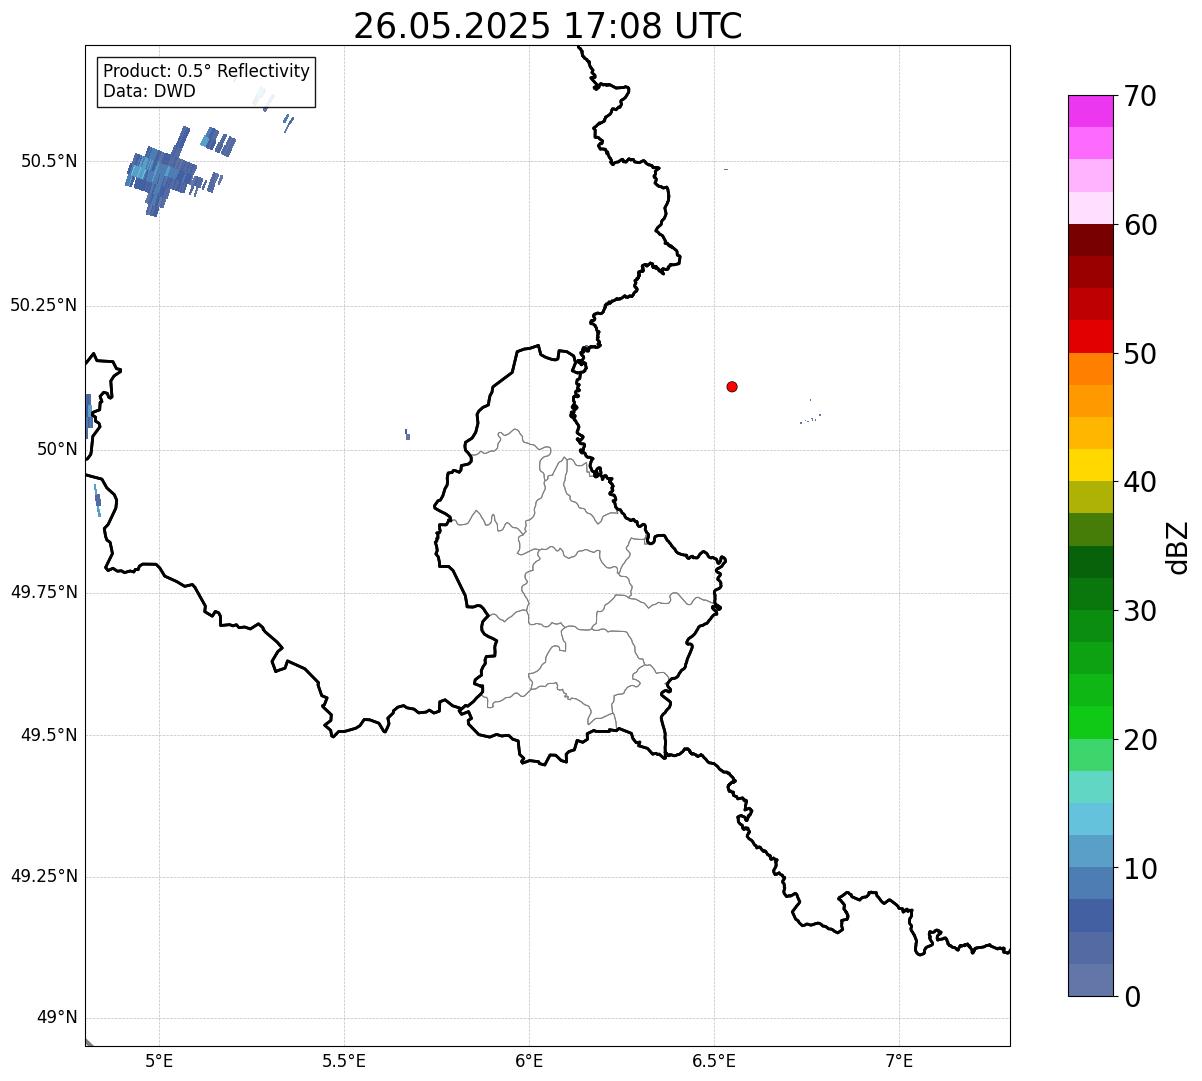
Task: Click the '49.5°N' latitude label
Action: click(x=50, y=735)
